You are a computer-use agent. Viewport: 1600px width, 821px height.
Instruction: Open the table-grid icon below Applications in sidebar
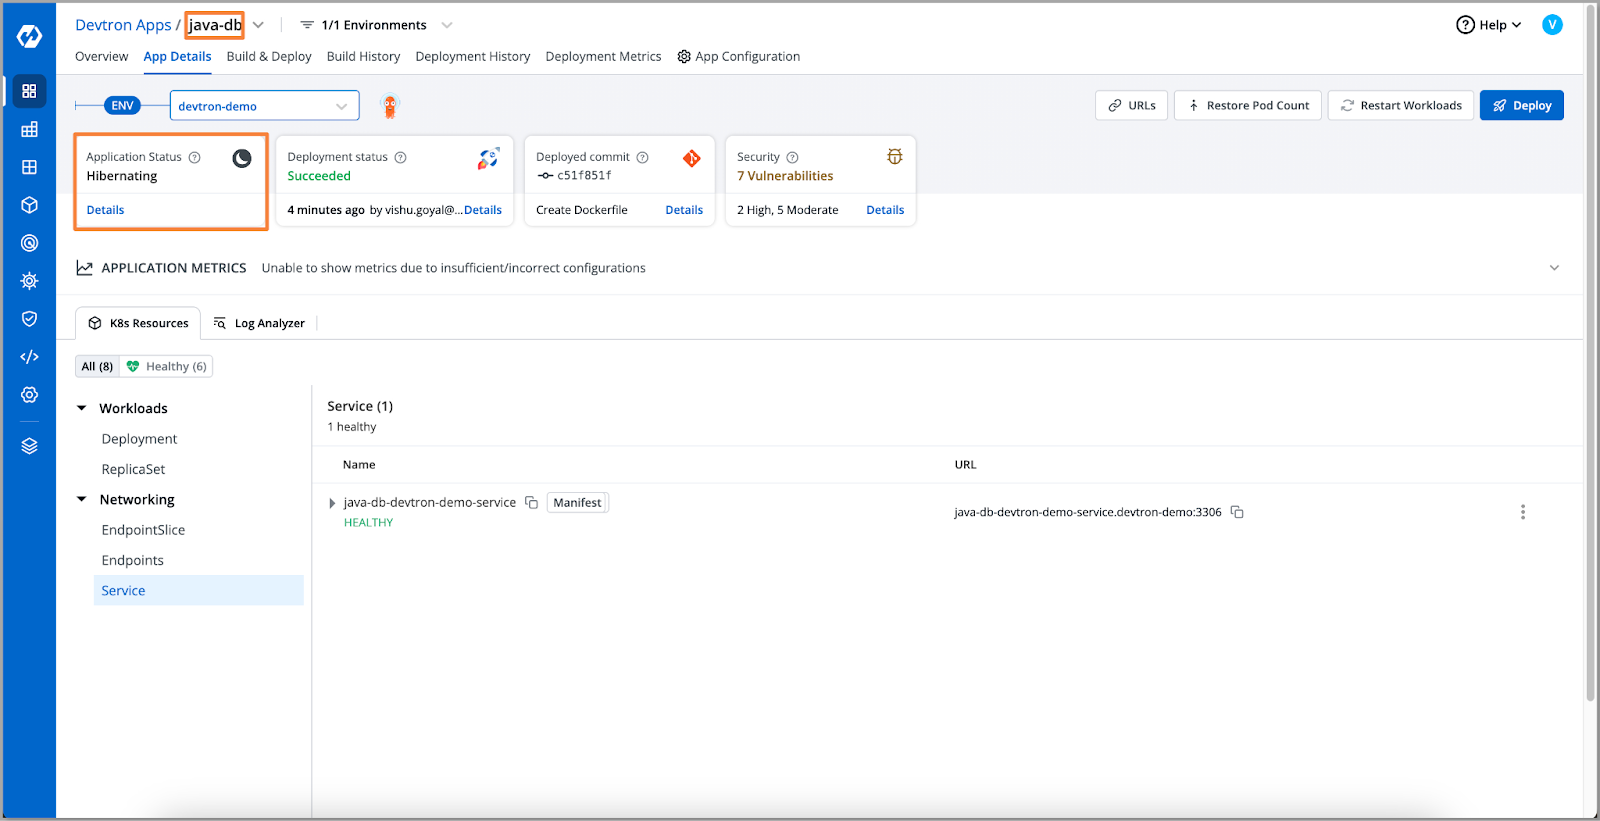pyautogui.click(x=29, y=129)
